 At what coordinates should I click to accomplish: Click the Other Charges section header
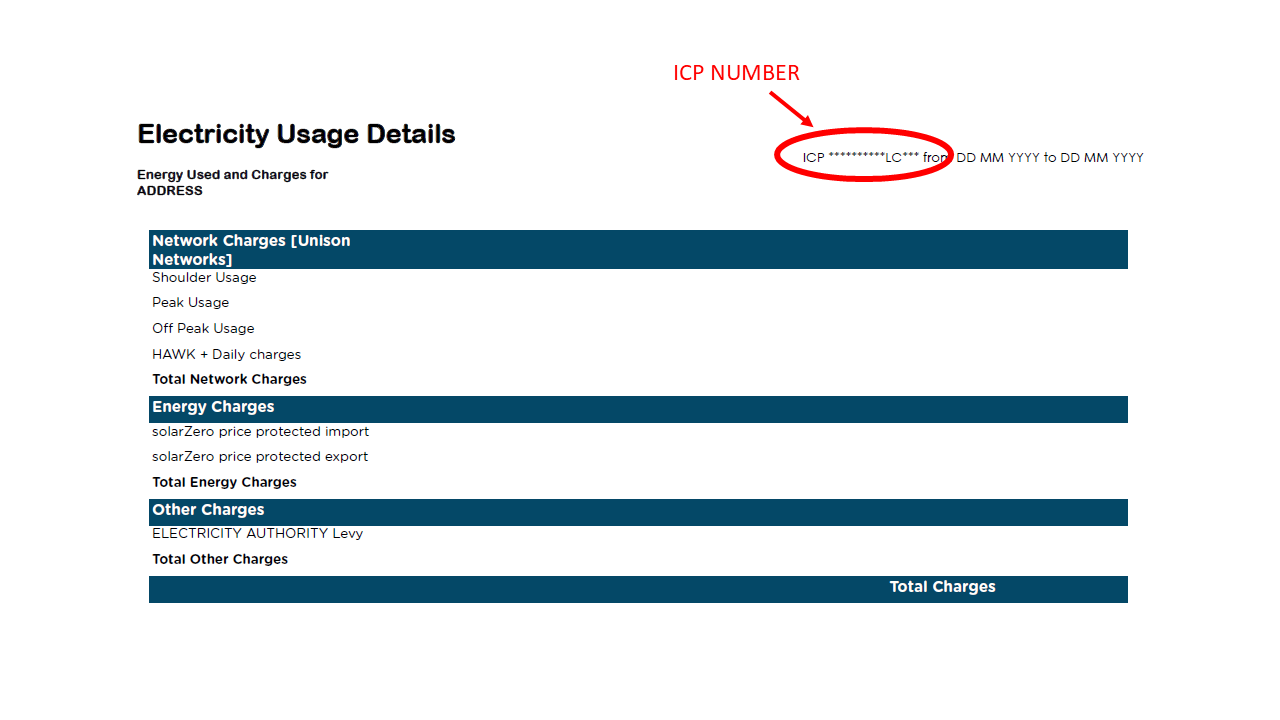208,510
